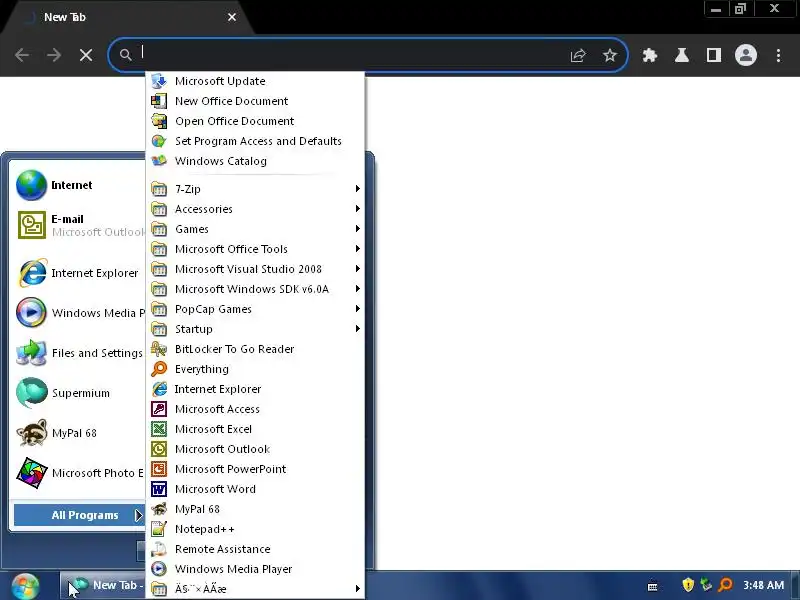The height and width of the screenshot is (600, 800).
Task: Click the BitLocker To Go Reader icon
Action: (159, 349)
